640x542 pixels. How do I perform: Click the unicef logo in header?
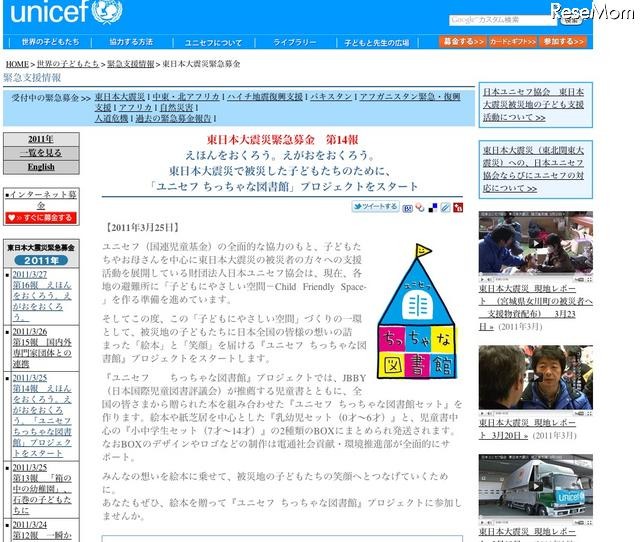[66, 12]
